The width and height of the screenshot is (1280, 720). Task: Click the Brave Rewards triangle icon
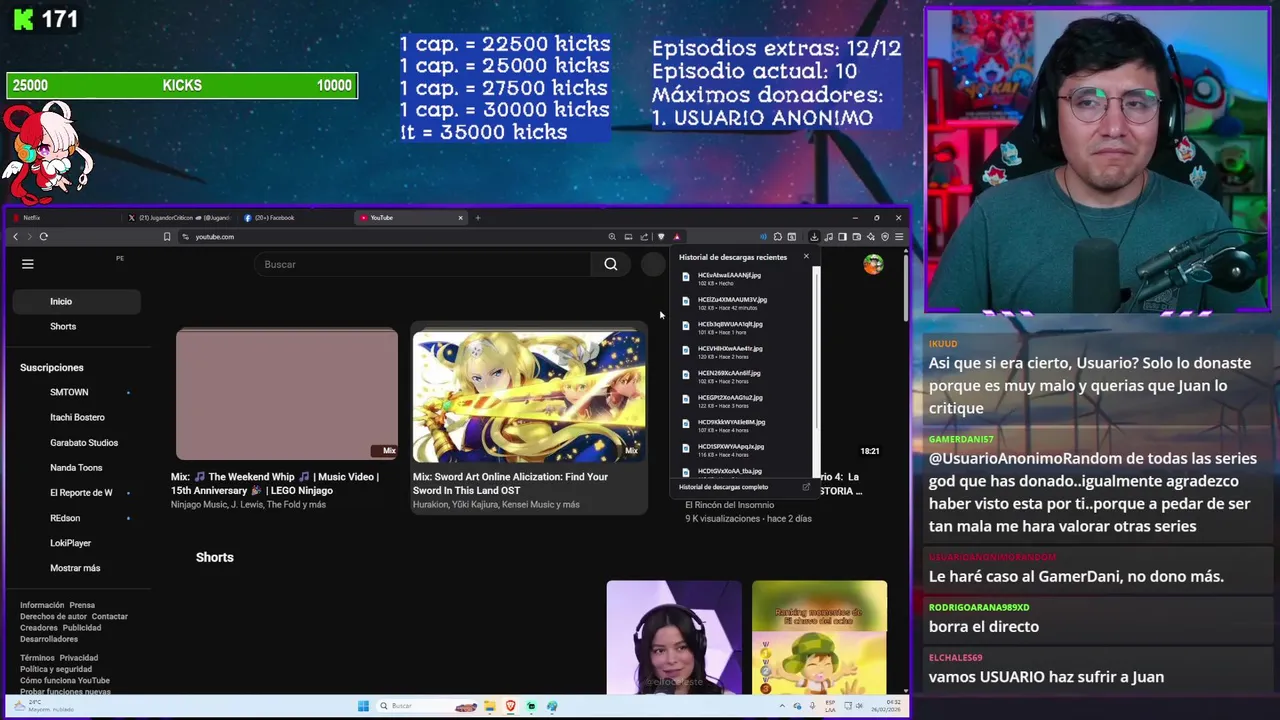coord(677,237)
